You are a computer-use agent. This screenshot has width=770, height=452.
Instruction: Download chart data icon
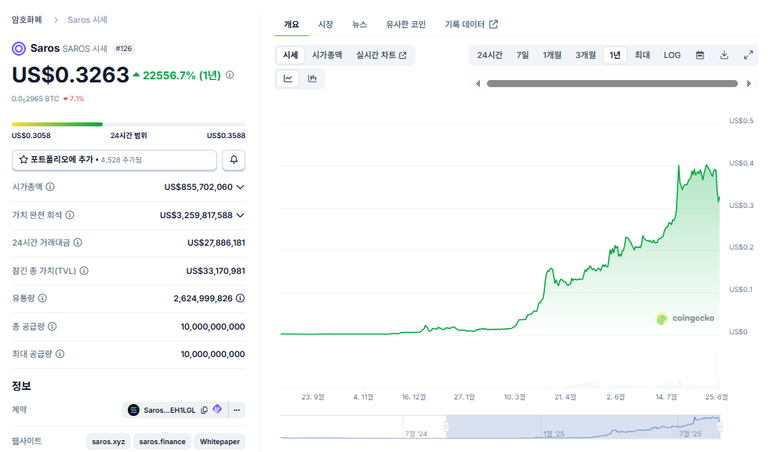point(724,55)
